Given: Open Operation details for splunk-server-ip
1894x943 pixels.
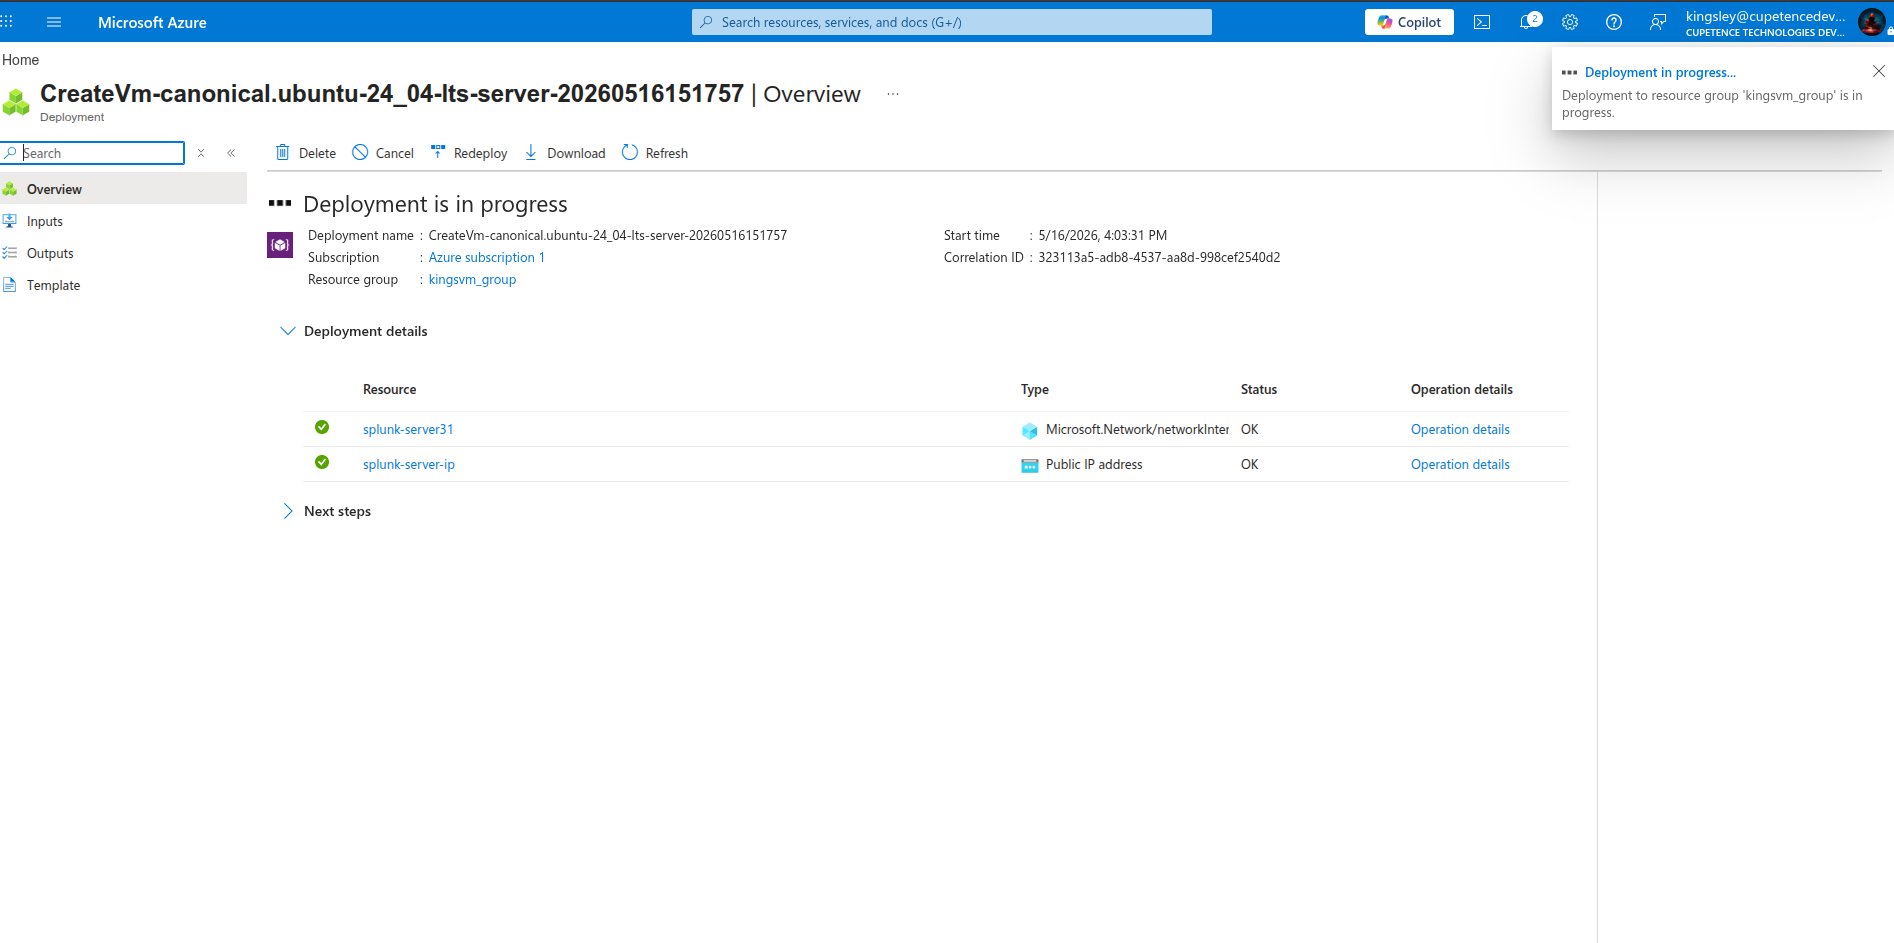Looking at the screenshot, I should tap(1460, 464).
